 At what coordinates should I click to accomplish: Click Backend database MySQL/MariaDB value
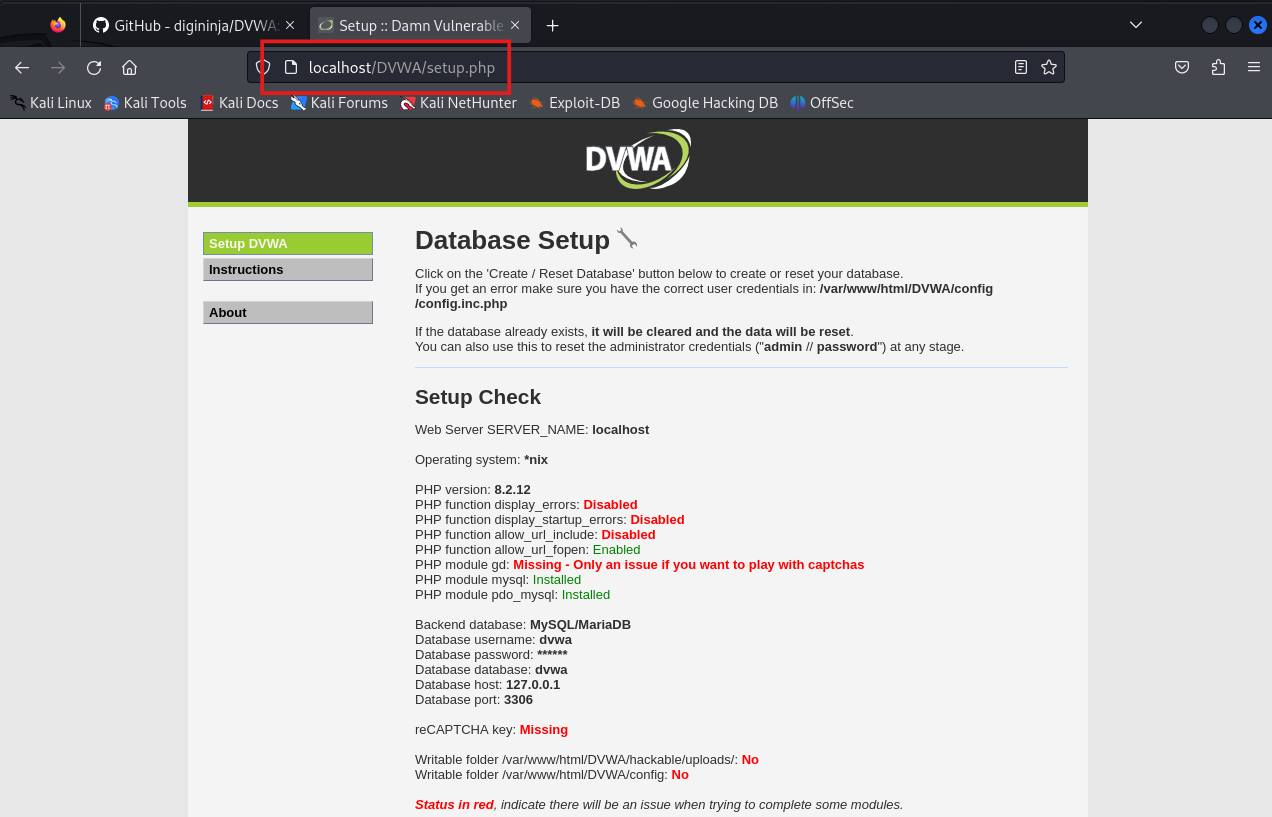[580, 625]
